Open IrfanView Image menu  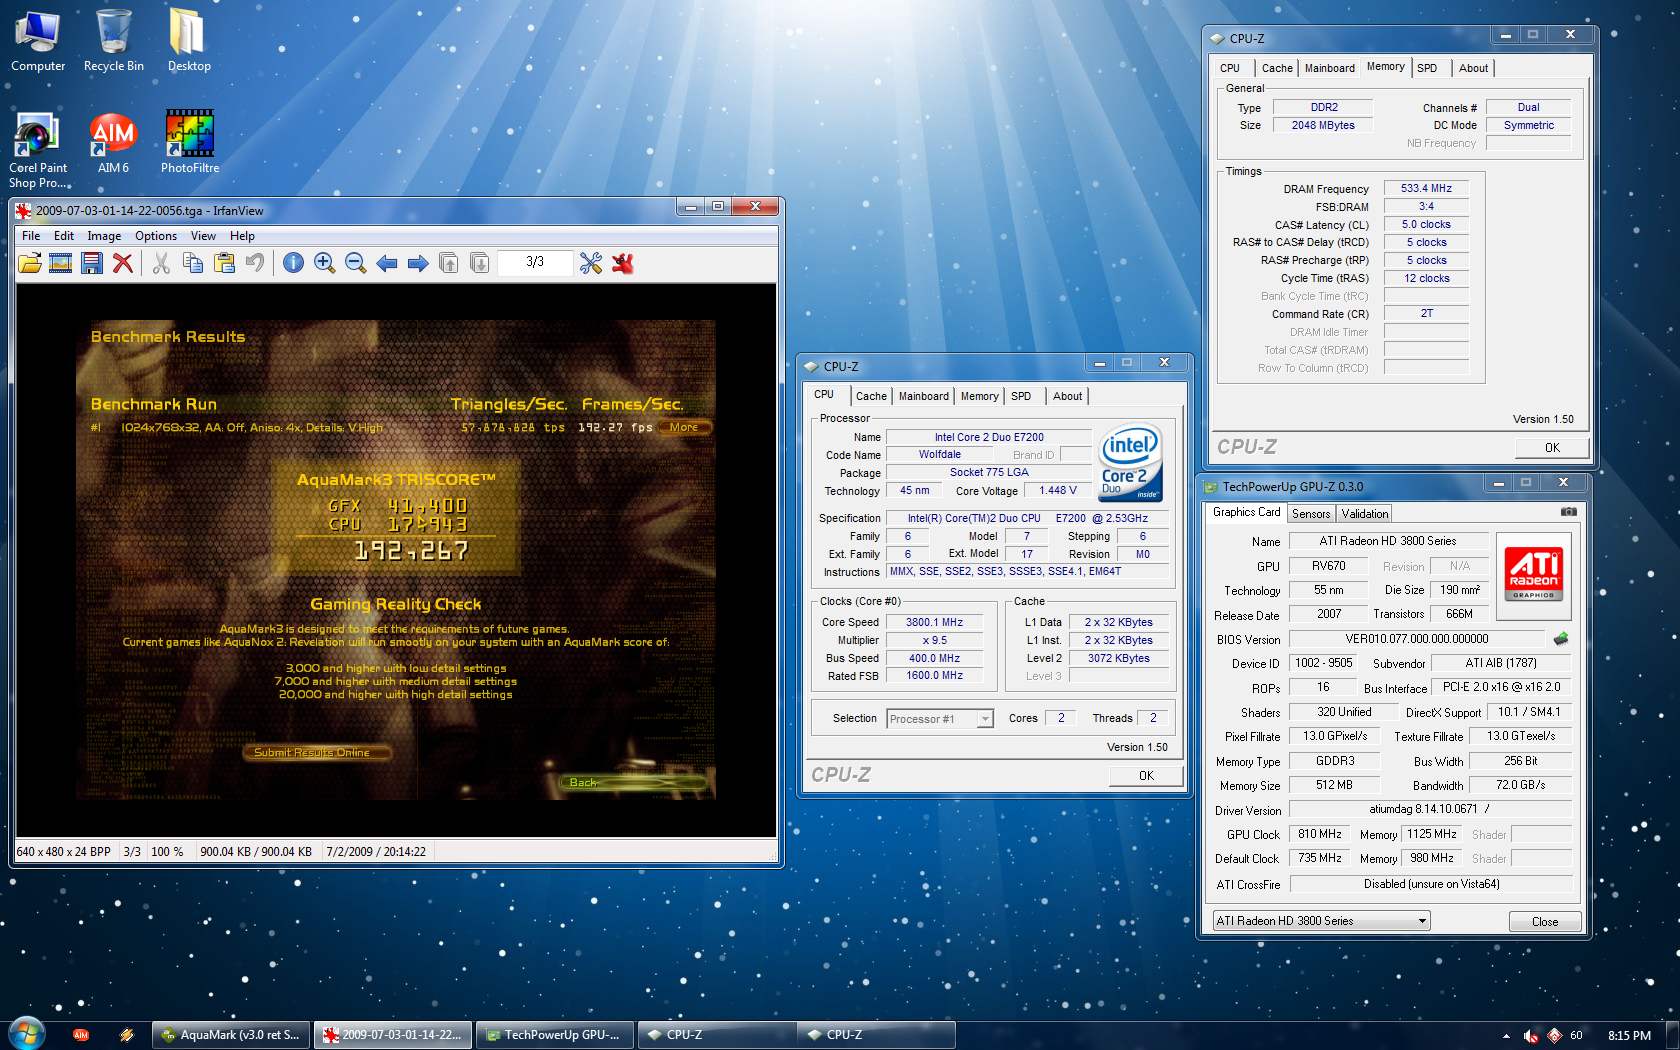[104, 236]
